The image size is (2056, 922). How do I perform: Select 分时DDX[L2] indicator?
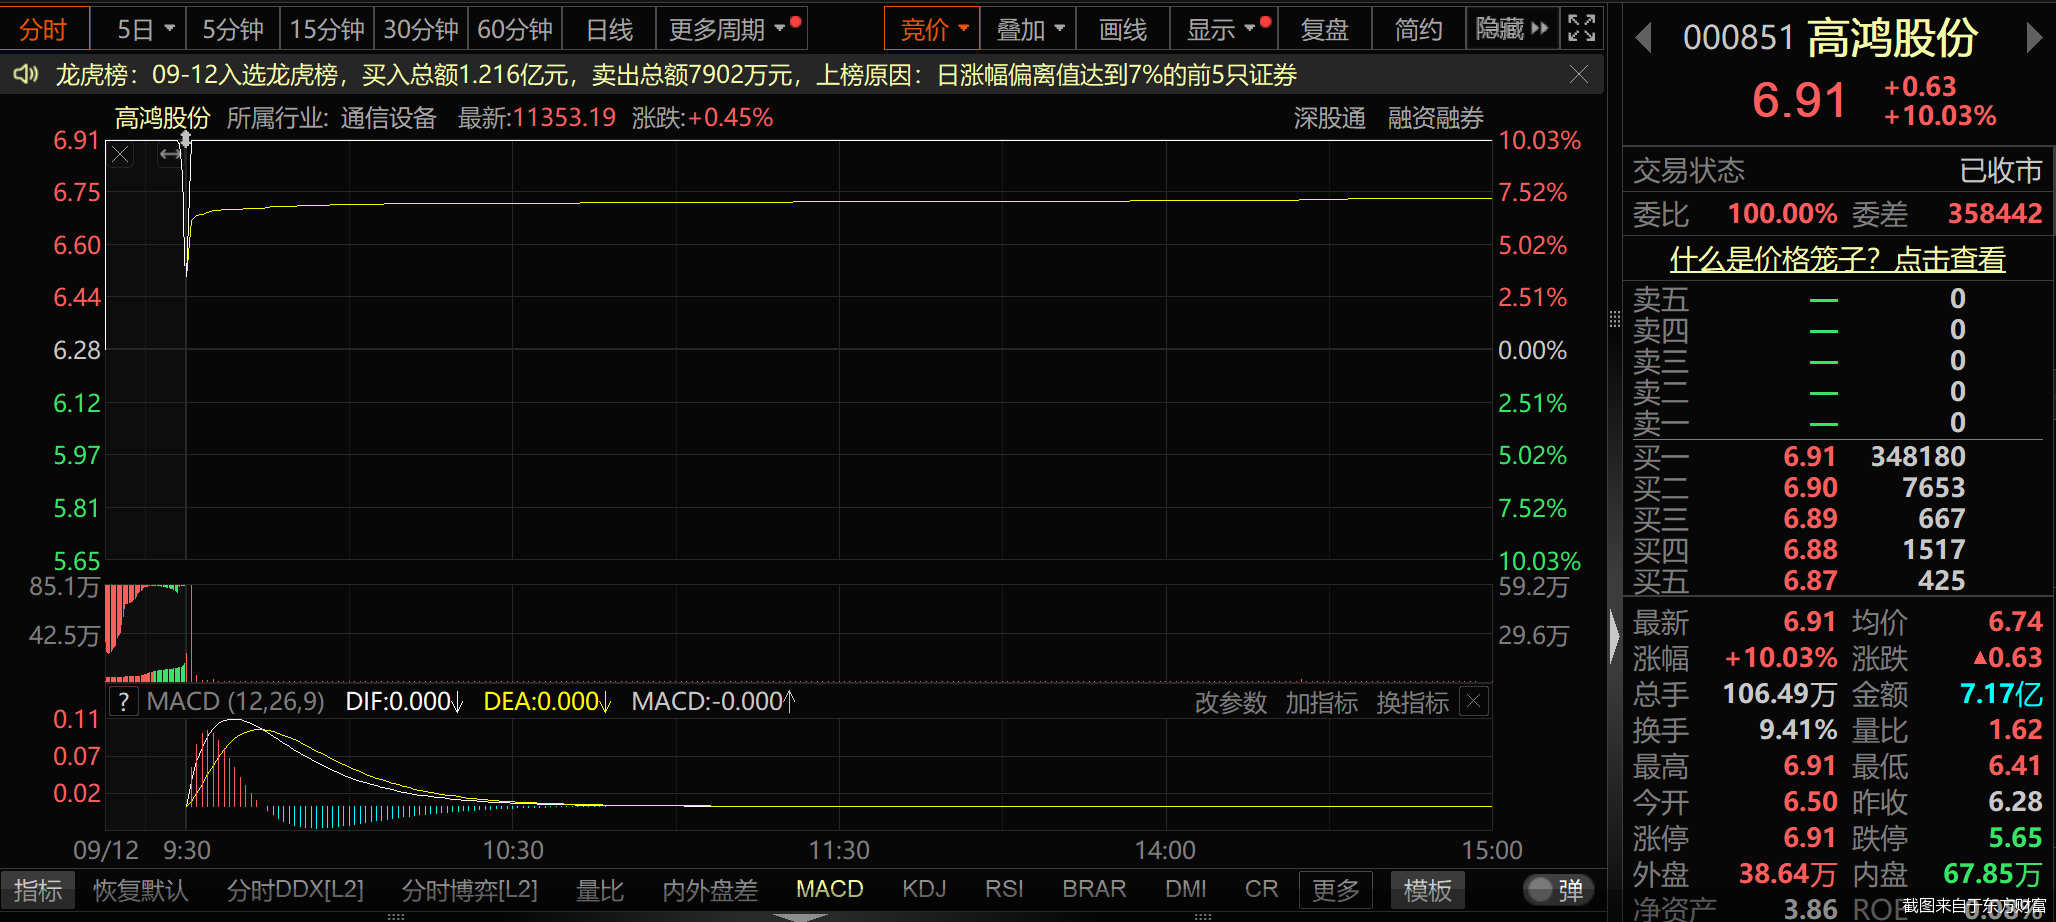point(295,890)
